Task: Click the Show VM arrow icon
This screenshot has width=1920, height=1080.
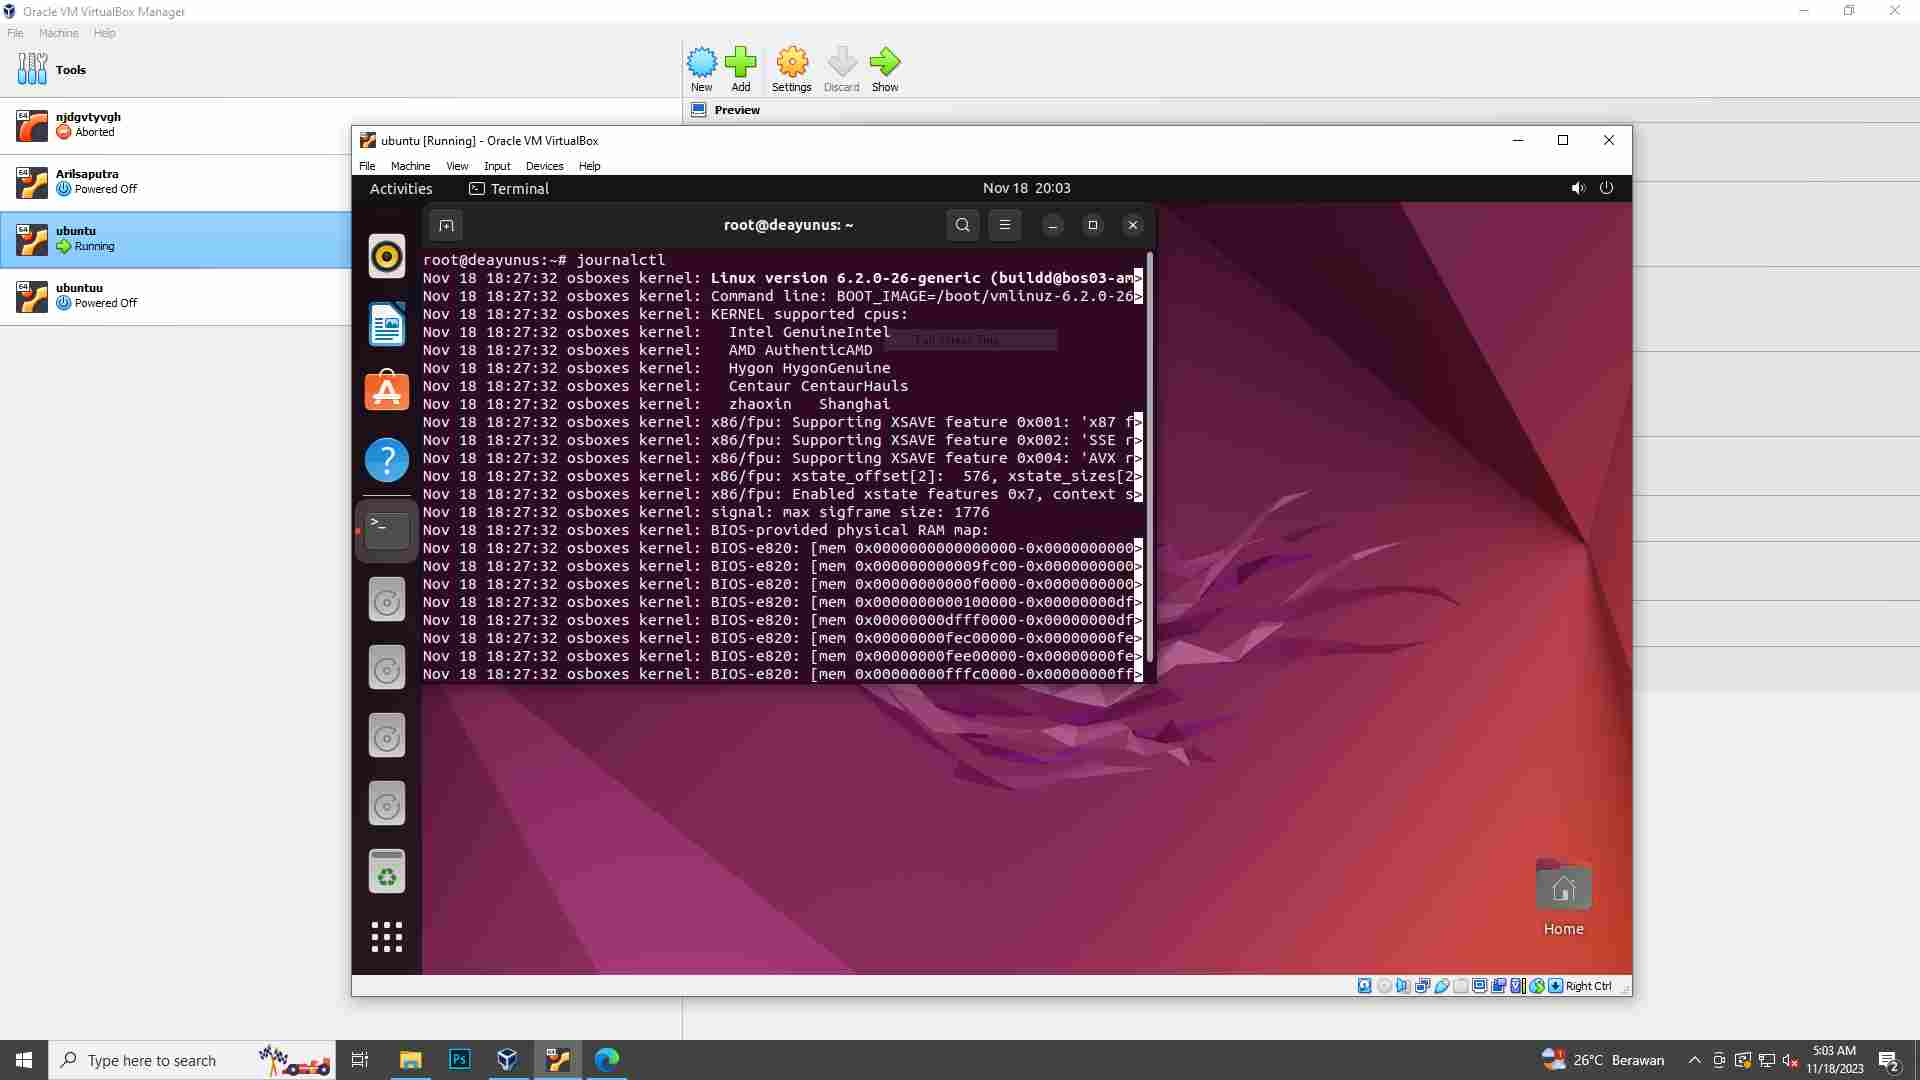Action: (885, 69)
